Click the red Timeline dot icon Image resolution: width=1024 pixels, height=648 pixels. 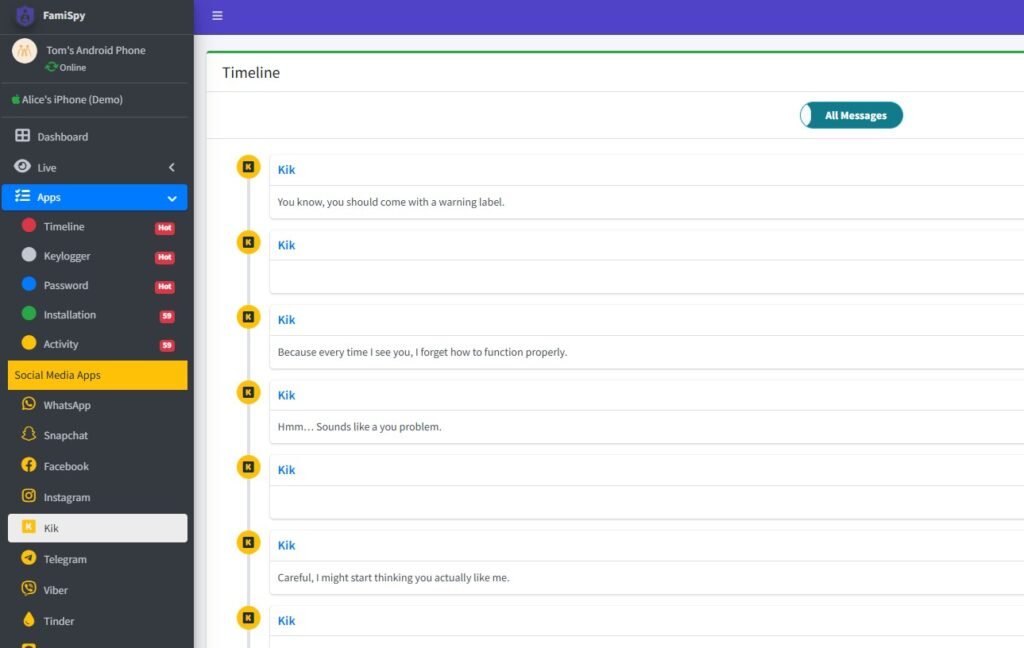[x=29, y=225]
